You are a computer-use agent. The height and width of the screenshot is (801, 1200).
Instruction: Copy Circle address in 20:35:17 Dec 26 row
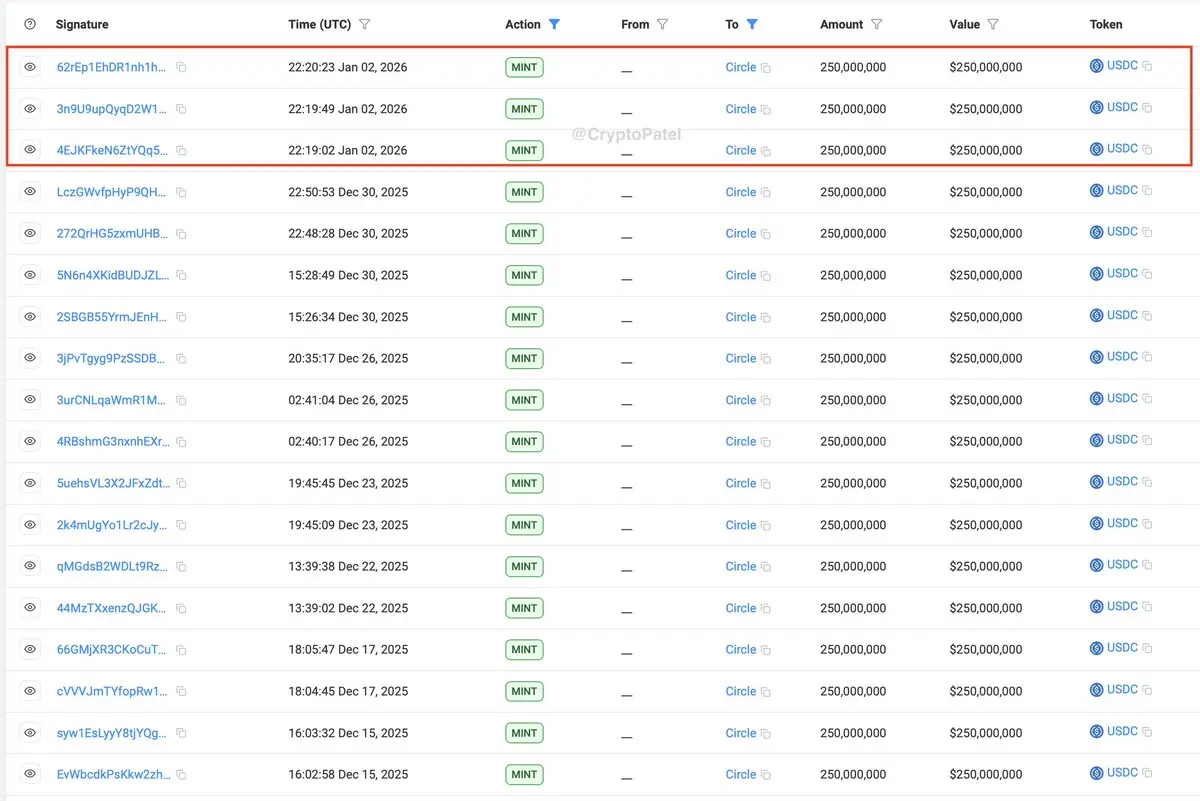(766, 359)
